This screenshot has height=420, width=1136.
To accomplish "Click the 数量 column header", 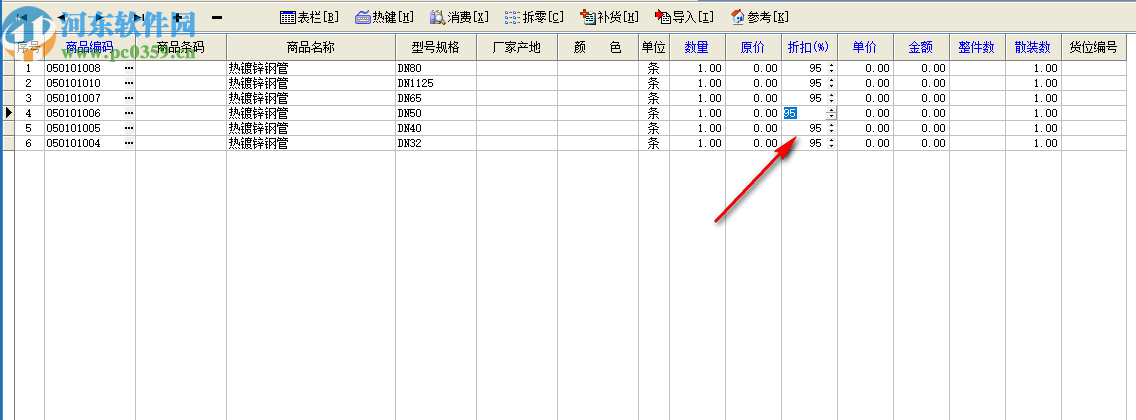I will click(x=697, y=48).
